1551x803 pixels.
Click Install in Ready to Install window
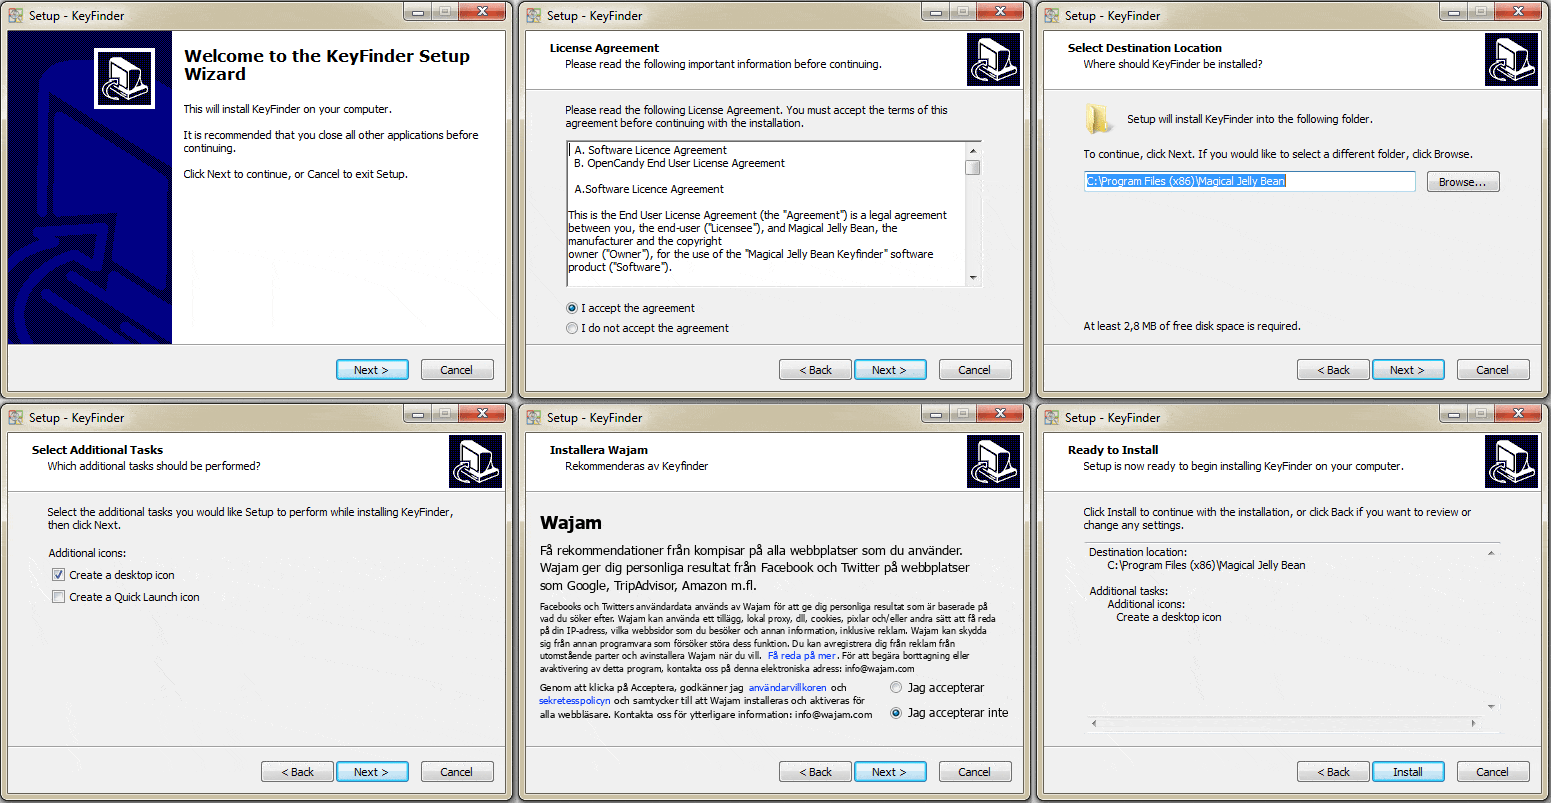1408,771
